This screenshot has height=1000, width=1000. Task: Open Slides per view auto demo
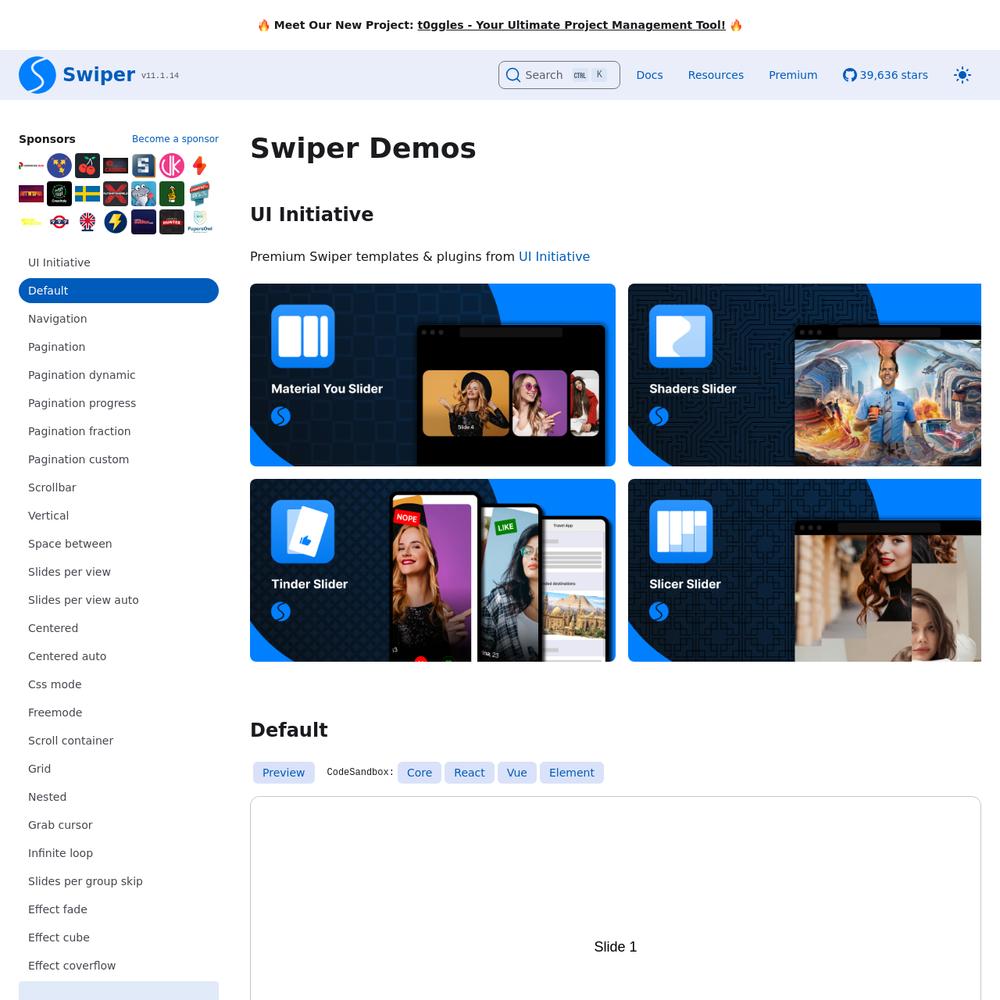[x=119, y=599]
